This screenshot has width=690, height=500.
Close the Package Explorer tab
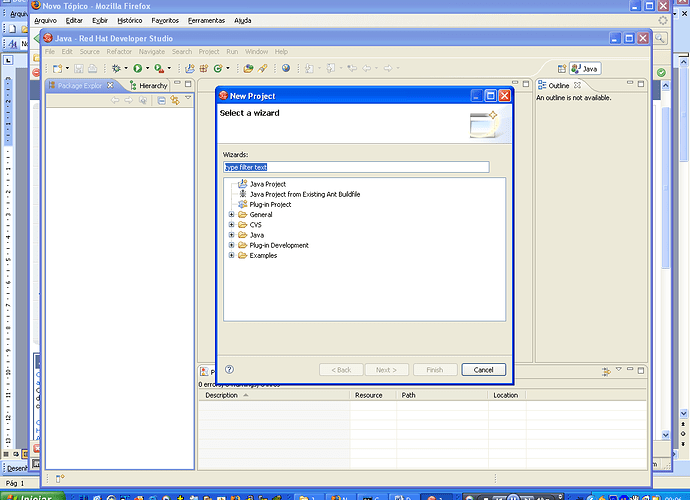pos(110,85)
